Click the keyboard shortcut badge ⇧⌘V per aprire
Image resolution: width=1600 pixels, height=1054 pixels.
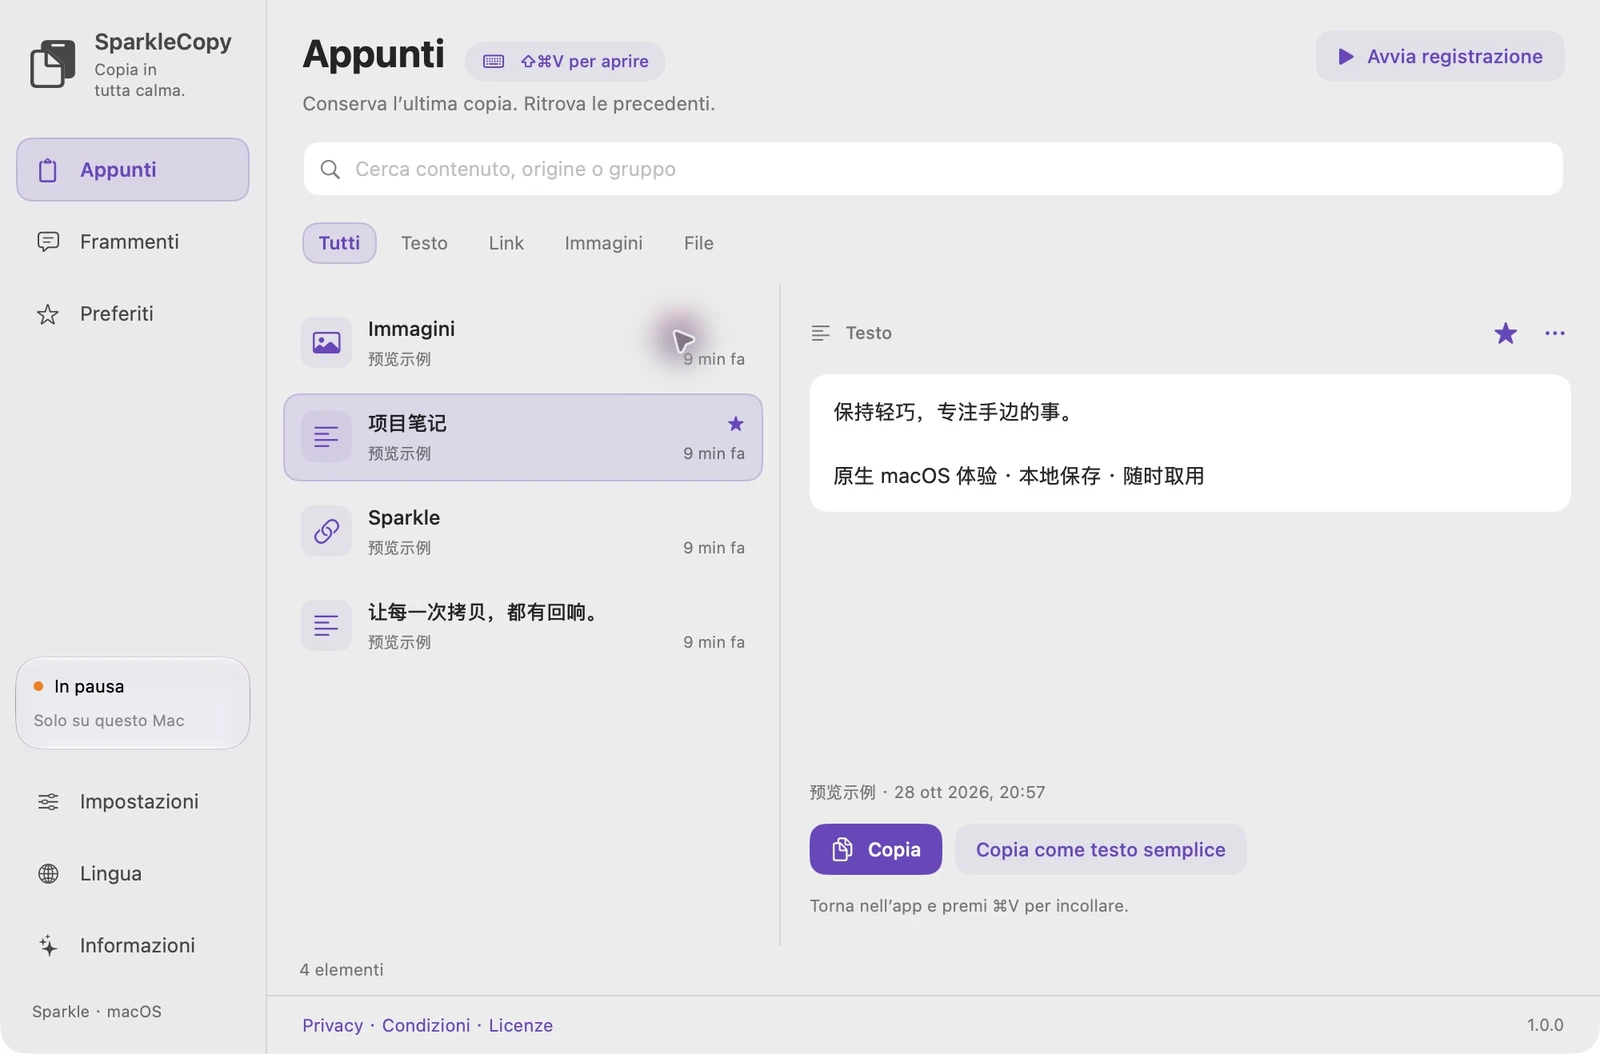(x=565, y=61)
